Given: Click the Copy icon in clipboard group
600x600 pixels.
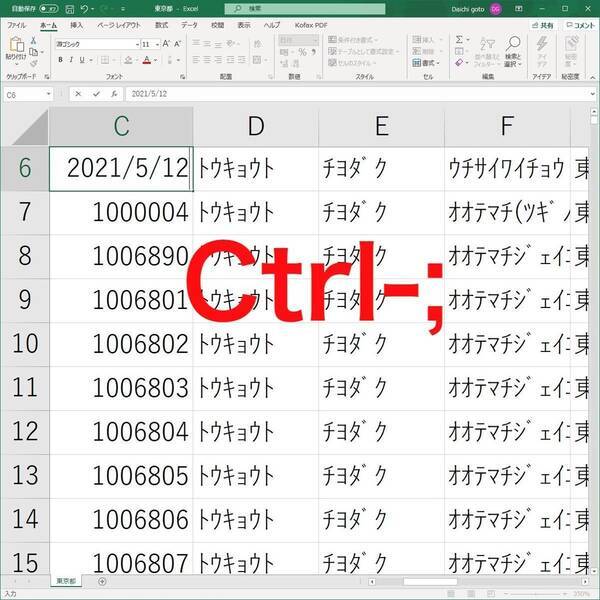Looking at the screenshot, I should [x=33, y=52].
